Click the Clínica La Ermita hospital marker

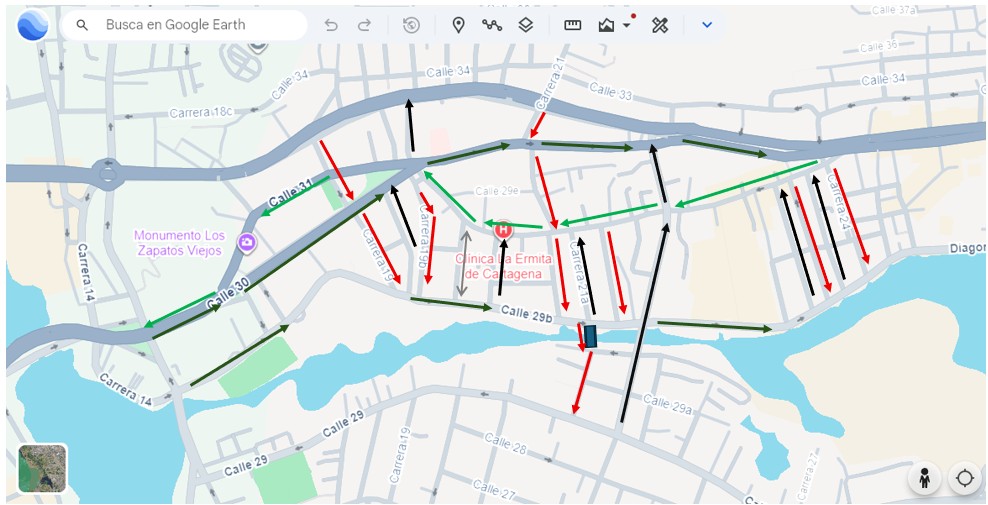503,229
